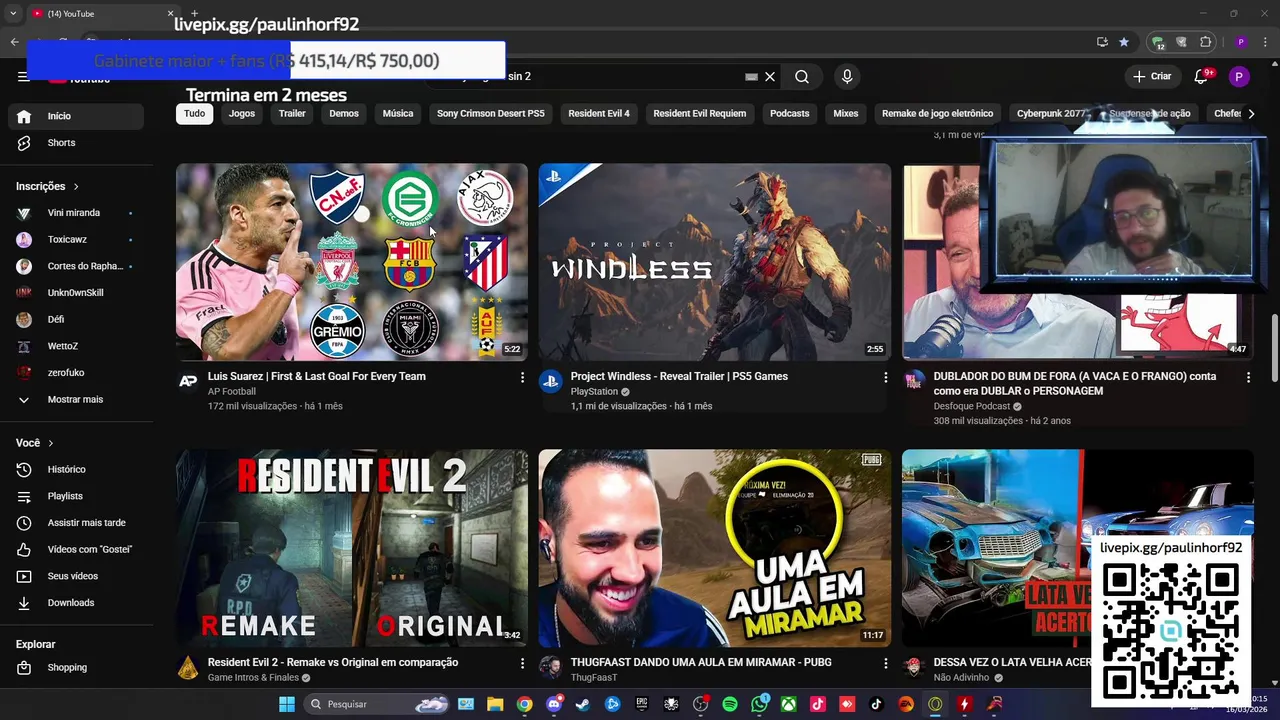Open Vini miranda subscription channel
1280x720 pixels.
pos(76,213)
